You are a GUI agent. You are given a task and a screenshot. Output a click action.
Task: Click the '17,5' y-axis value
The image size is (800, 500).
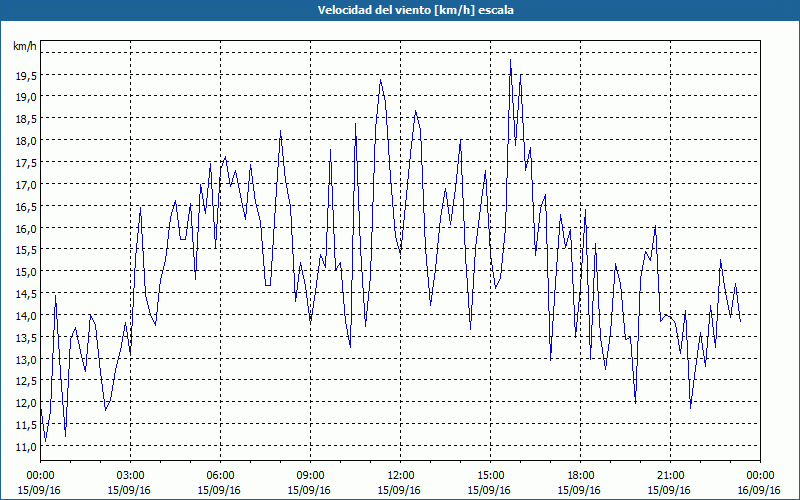pos(26,163)
